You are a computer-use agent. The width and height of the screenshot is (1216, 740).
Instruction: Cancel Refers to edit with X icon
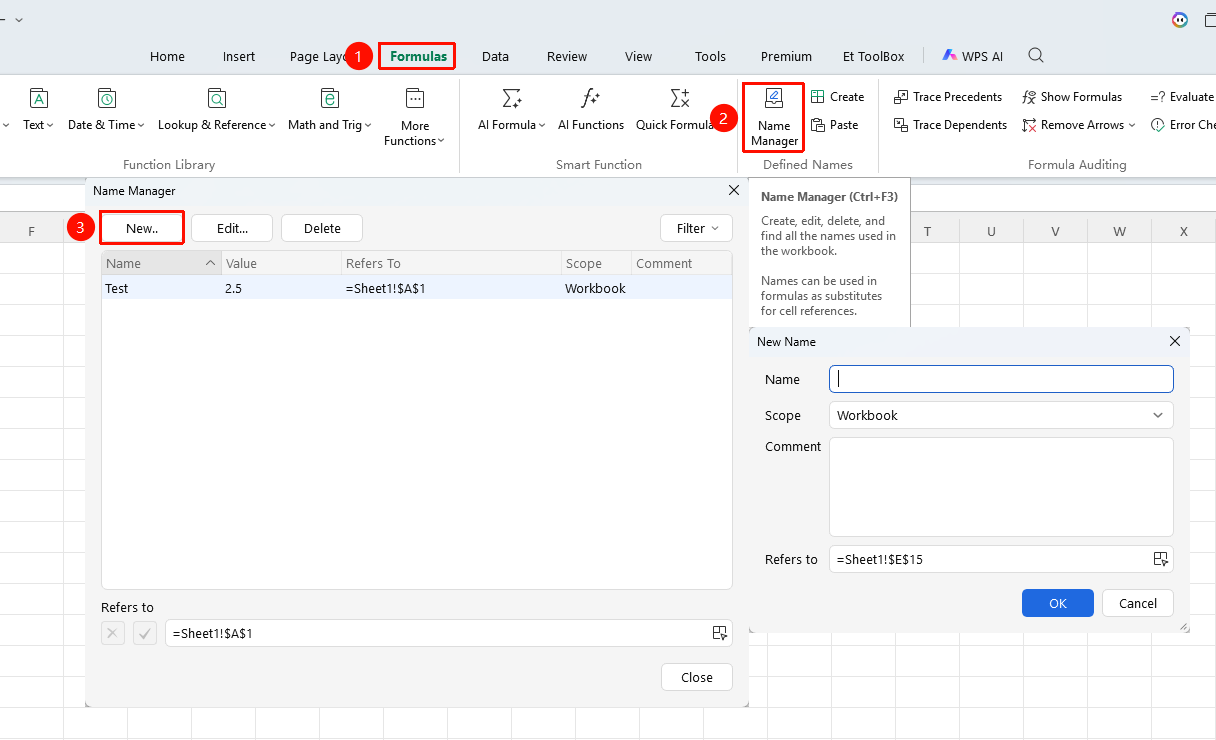[x=113, y=633]
